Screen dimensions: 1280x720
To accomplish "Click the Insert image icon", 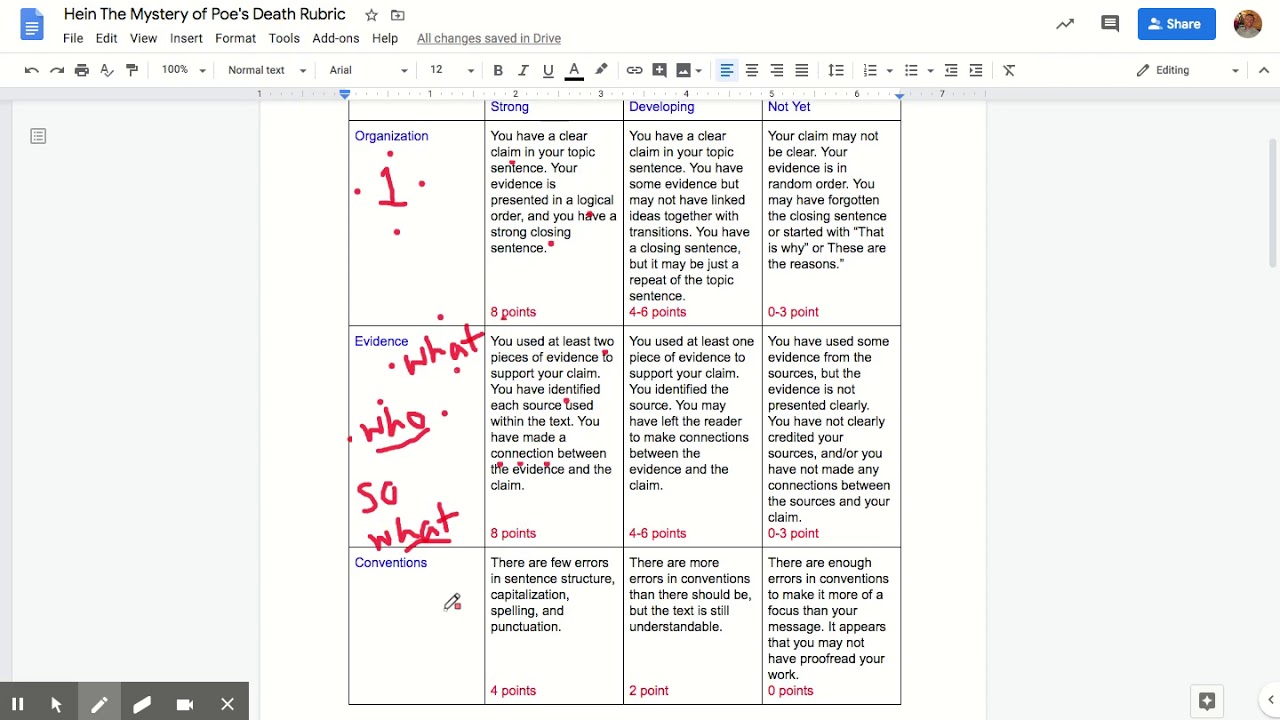I will [683, 70].
